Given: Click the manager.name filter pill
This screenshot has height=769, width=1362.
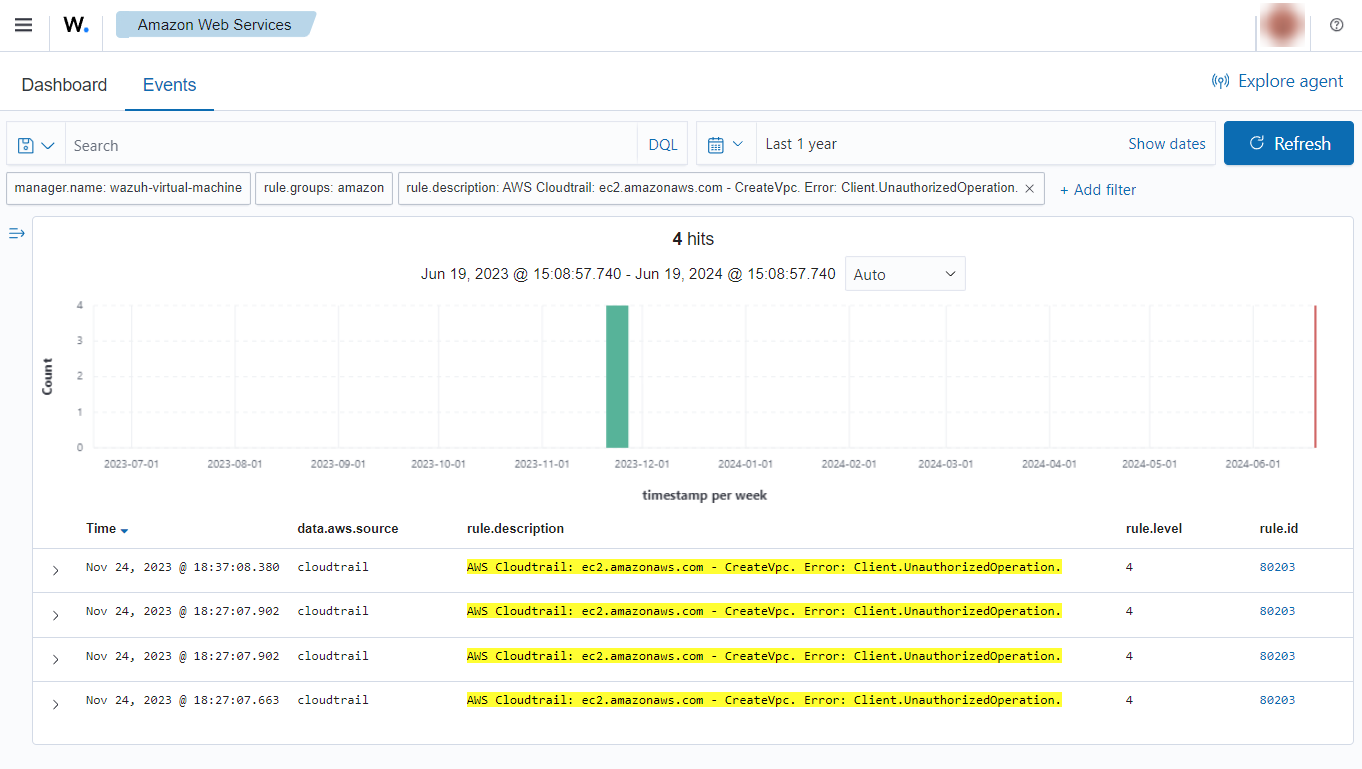Looking at the screenshot, I should [x=128, y=188].
